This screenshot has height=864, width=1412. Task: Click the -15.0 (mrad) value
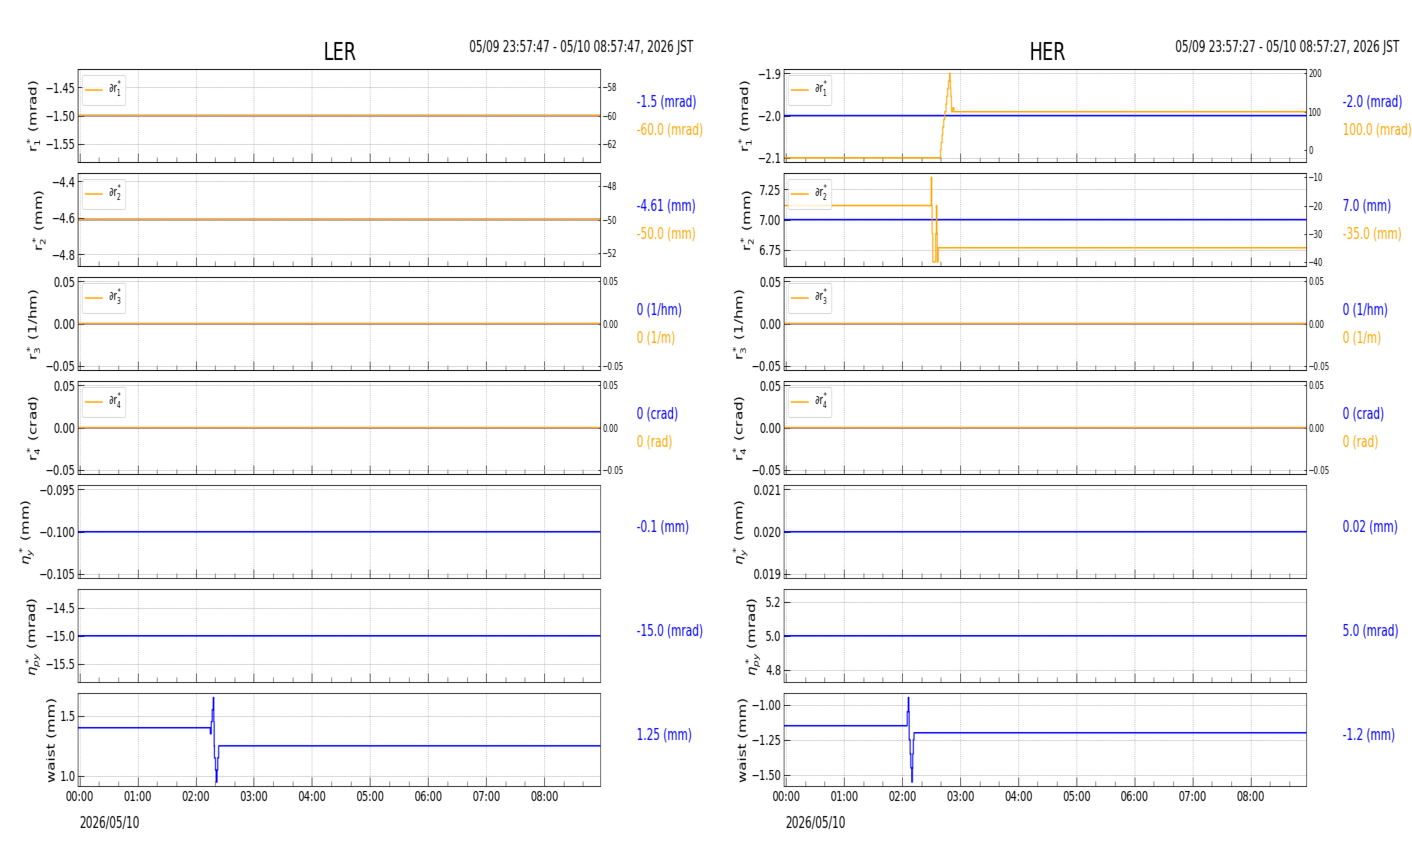pos(669,631)
